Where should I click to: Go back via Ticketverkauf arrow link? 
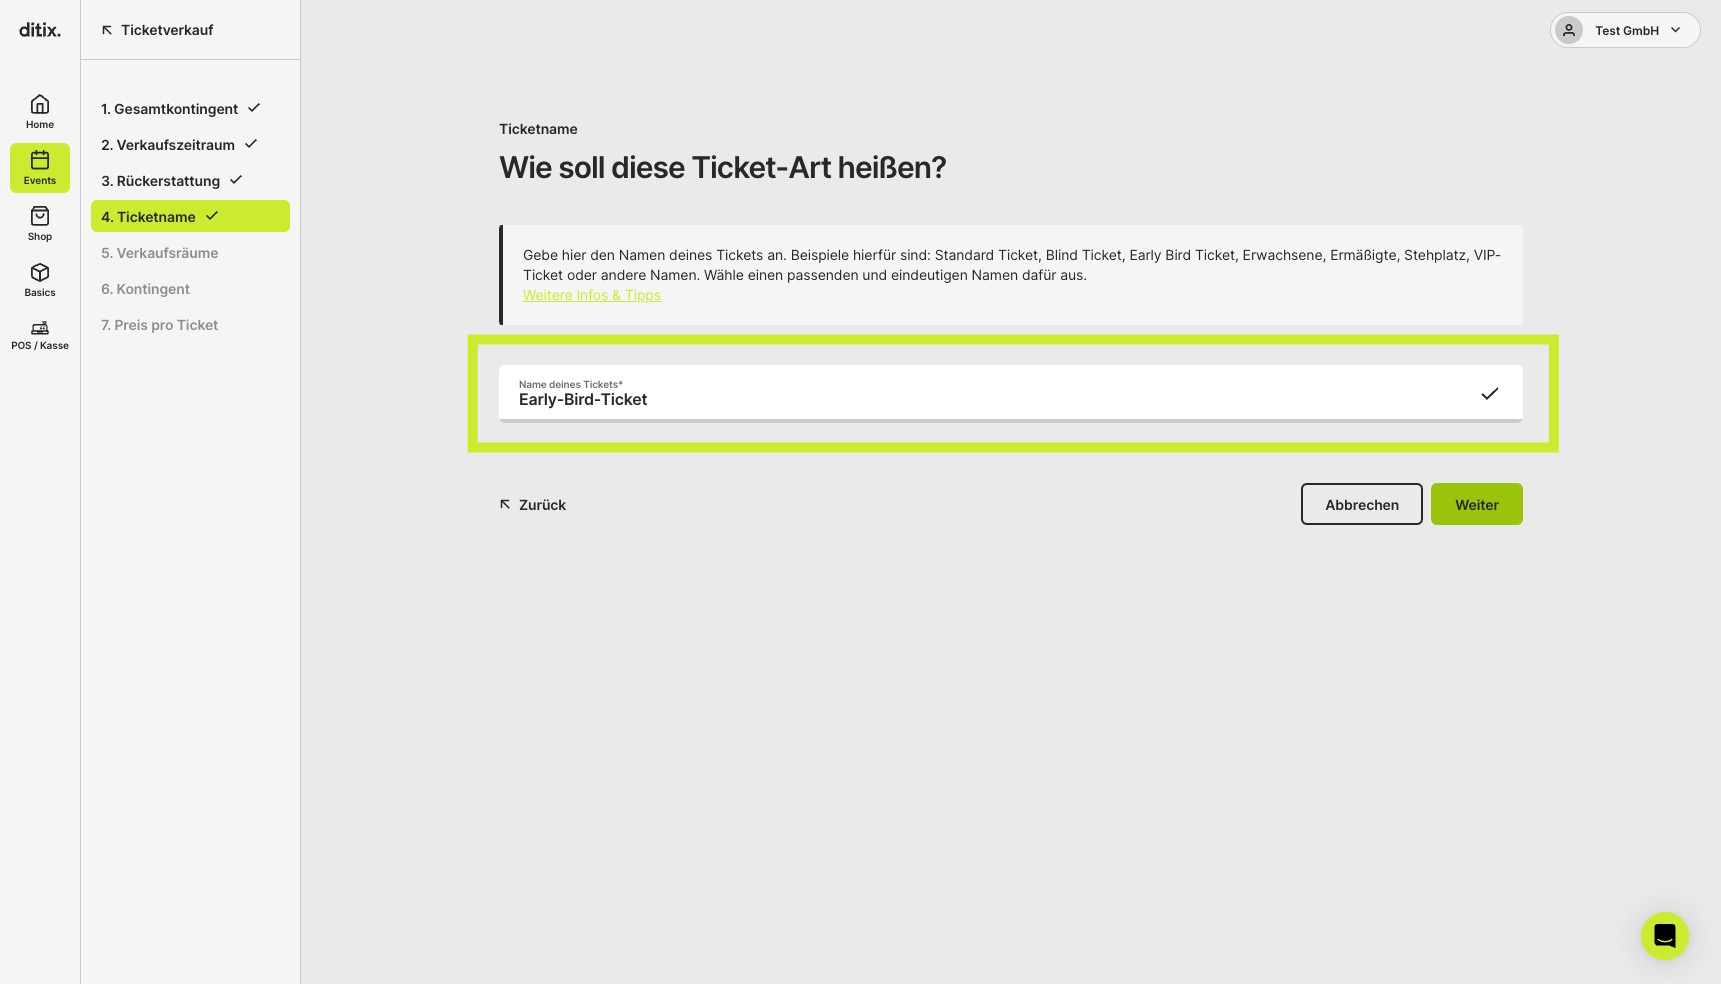pyautogui.click(x=157, y=30)
